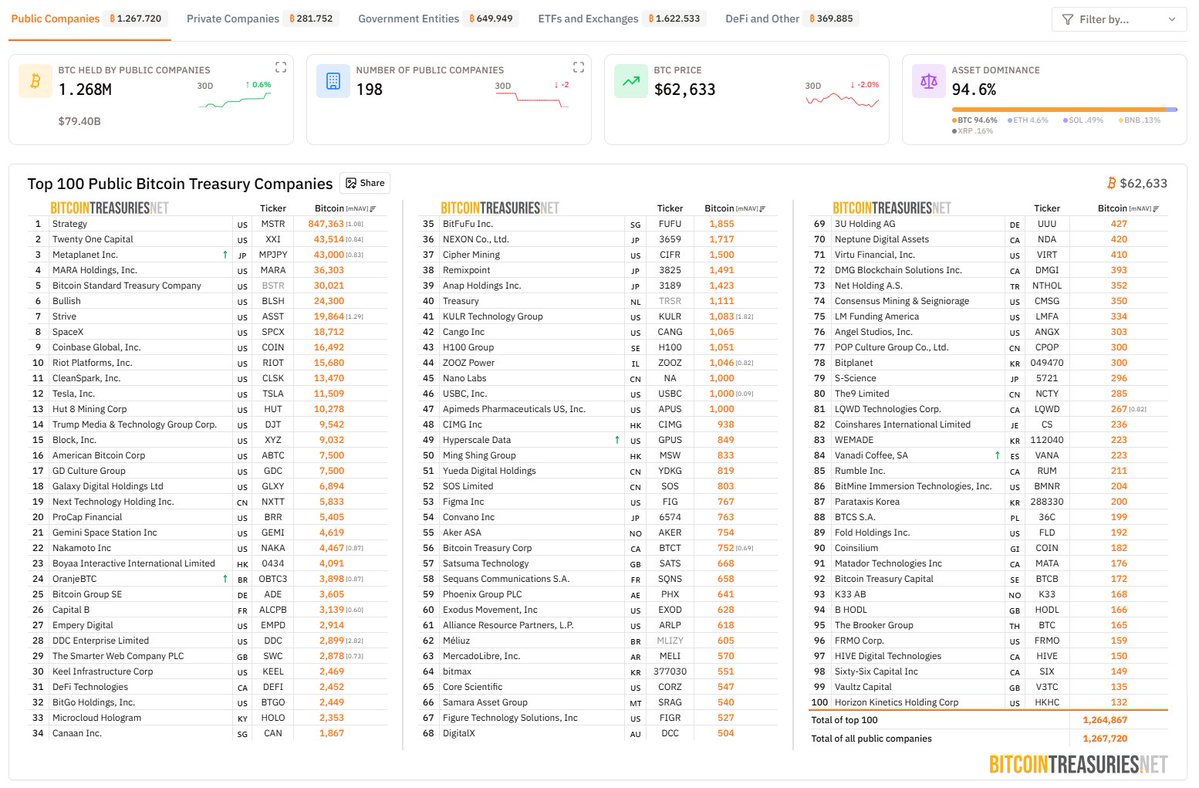The image size is (1199, 788).
Task: Click the Rumble Inc. row
Action: pyautogui.click(x=989, y=471)
